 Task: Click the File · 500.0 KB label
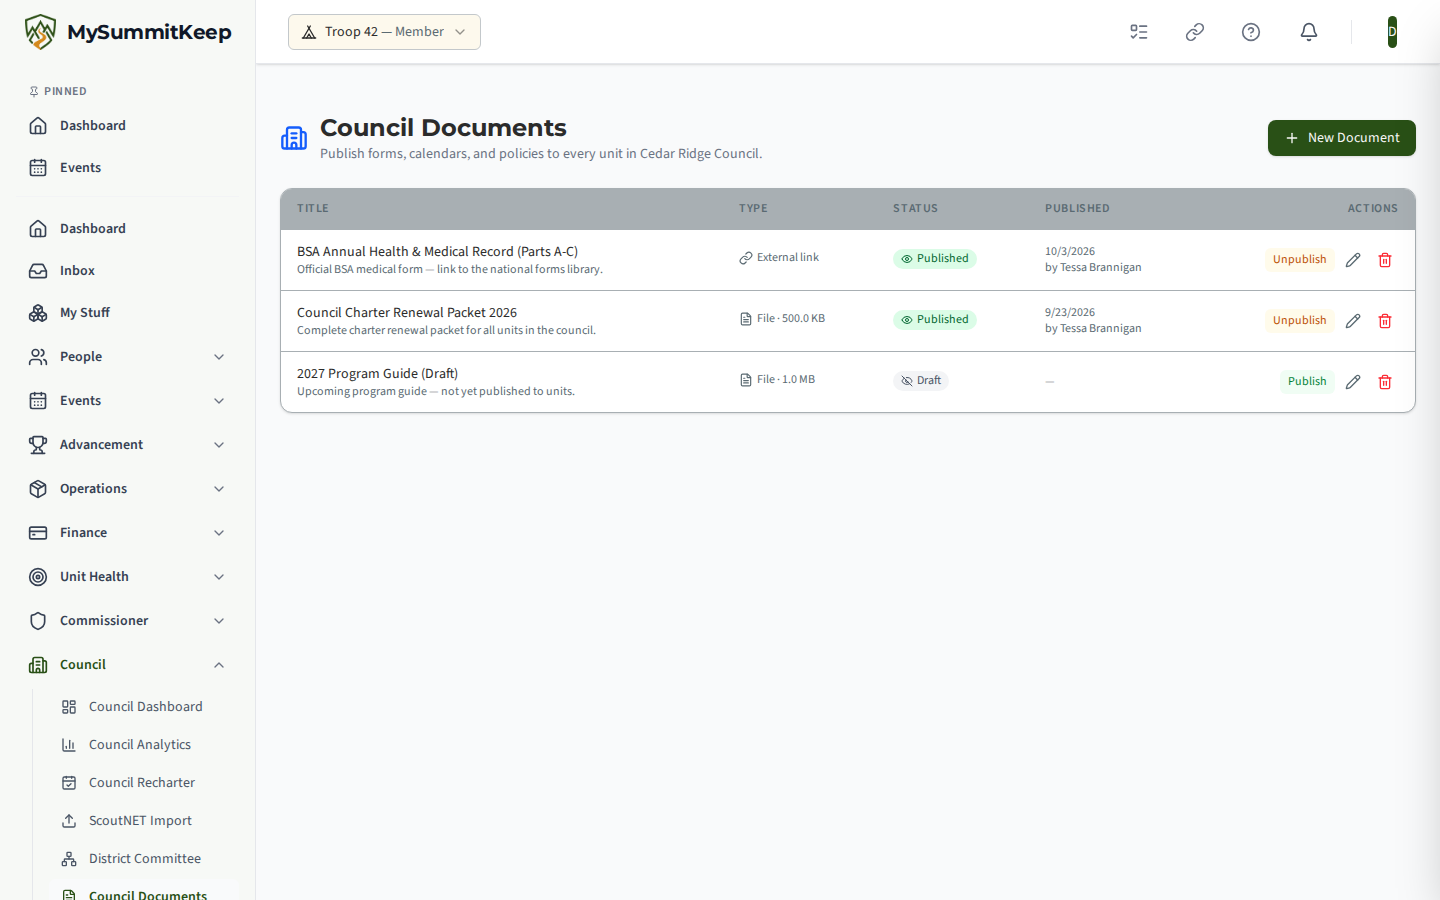(x=782, y=319)
